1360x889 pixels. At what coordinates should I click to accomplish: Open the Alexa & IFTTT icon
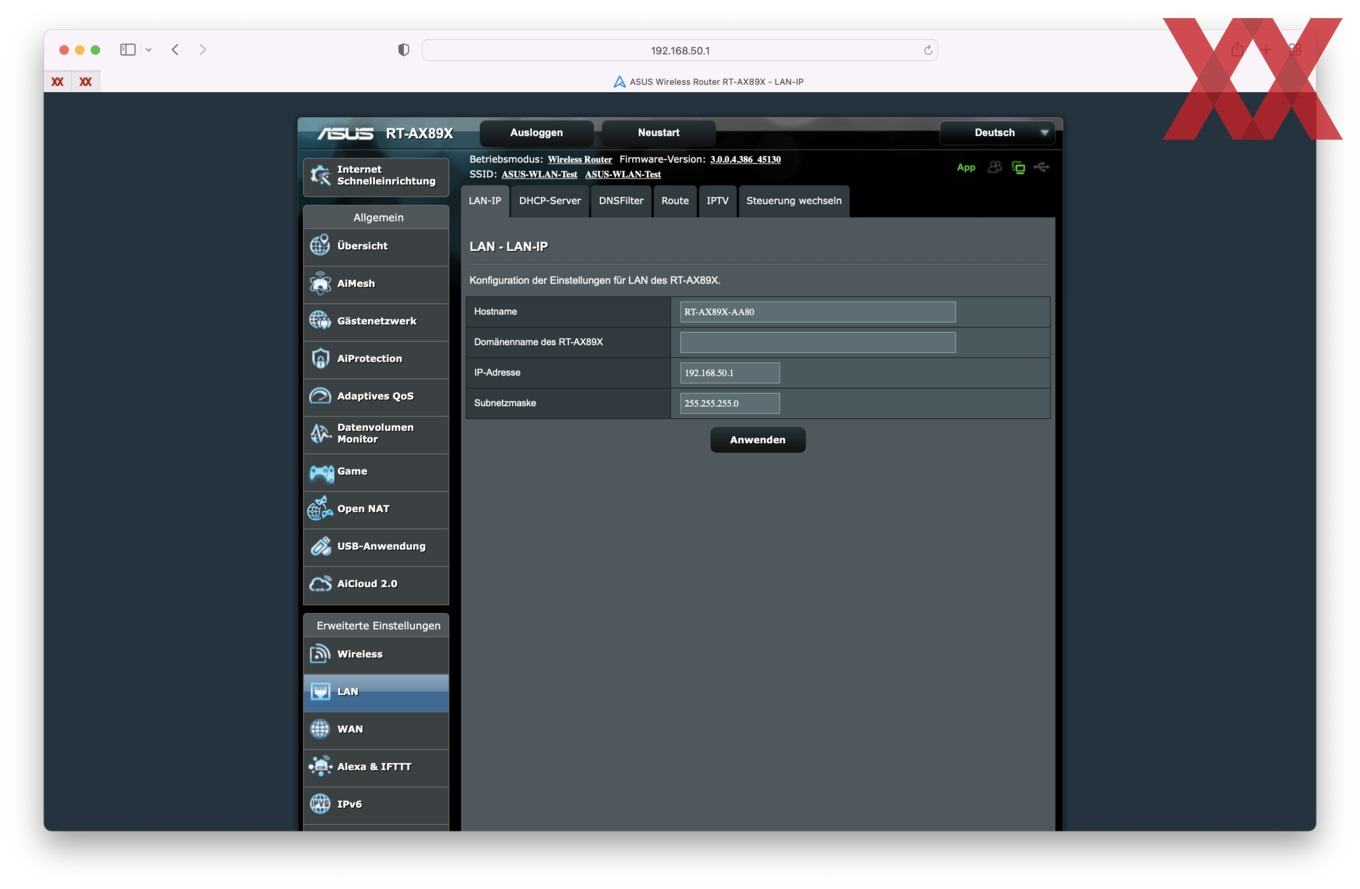coord(320,766)
